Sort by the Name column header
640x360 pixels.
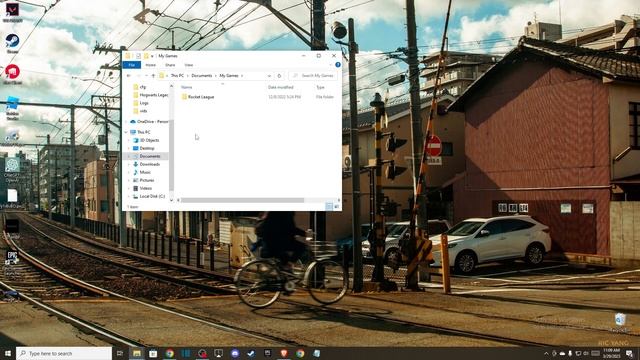[187, 87]
